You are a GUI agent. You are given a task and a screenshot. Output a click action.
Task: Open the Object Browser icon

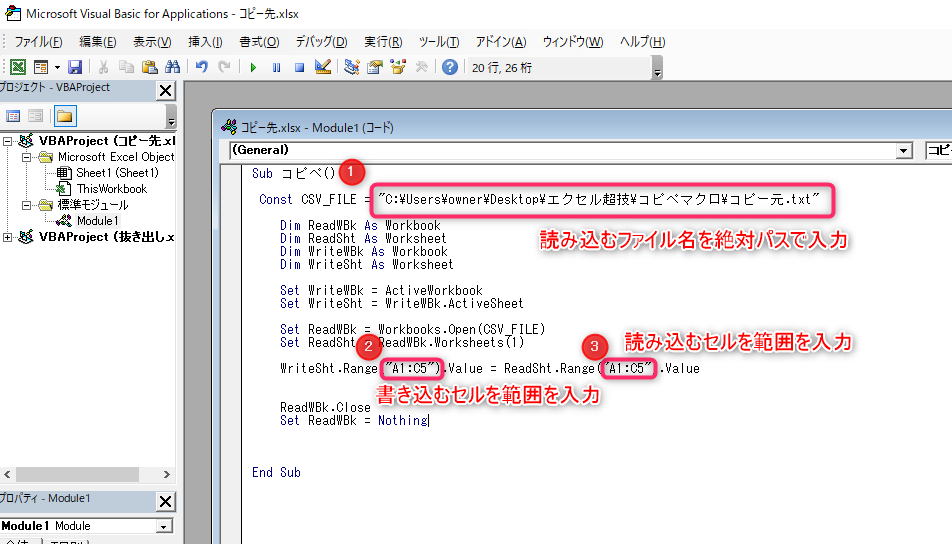click(x=398, y=67)
